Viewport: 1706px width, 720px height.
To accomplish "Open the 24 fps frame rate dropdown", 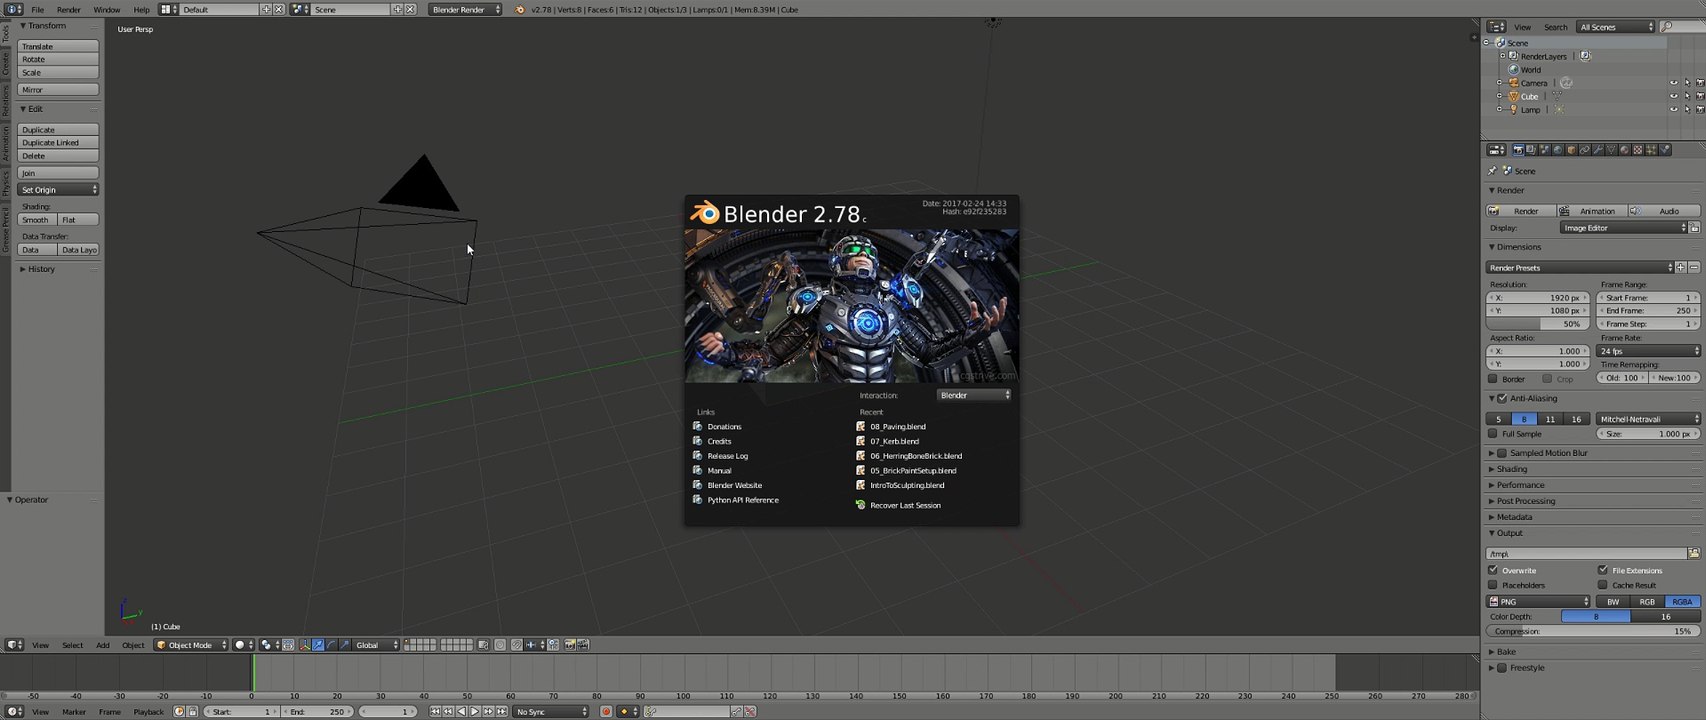I will coord(1647,351).
